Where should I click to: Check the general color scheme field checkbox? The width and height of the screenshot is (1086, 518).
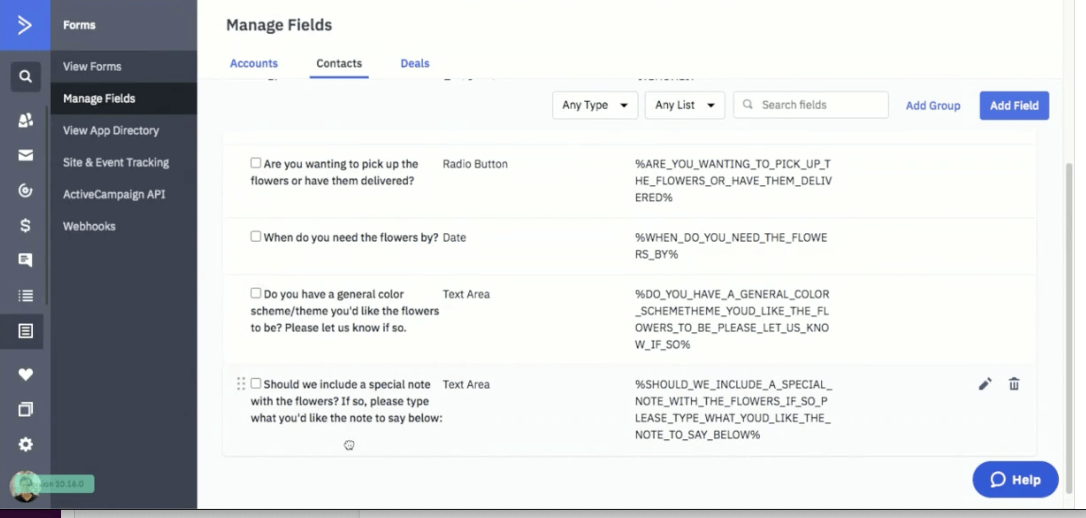coord(256,294)
